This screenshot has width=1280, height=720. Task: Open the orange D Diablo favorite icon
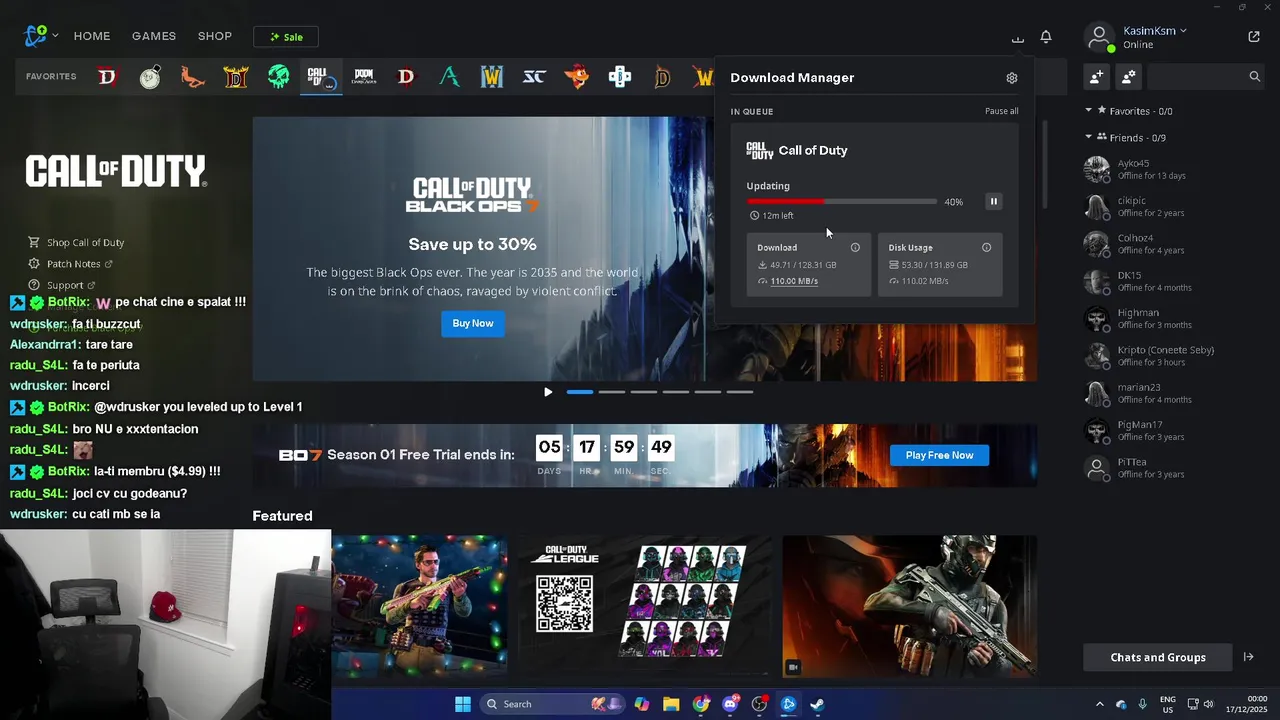pyautogui.click(x=662, y=77)
